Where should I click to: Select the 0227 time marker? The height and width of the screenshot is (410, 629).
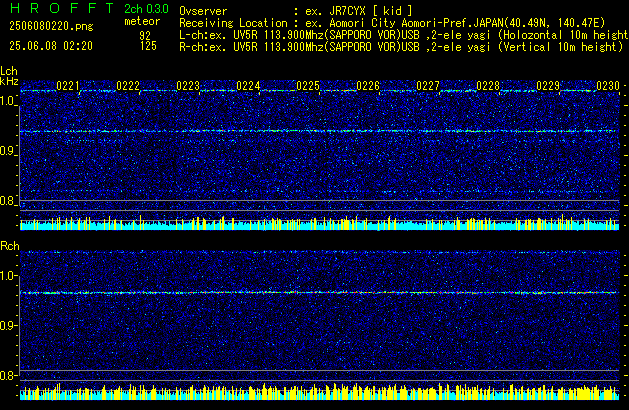pos(428,86)
